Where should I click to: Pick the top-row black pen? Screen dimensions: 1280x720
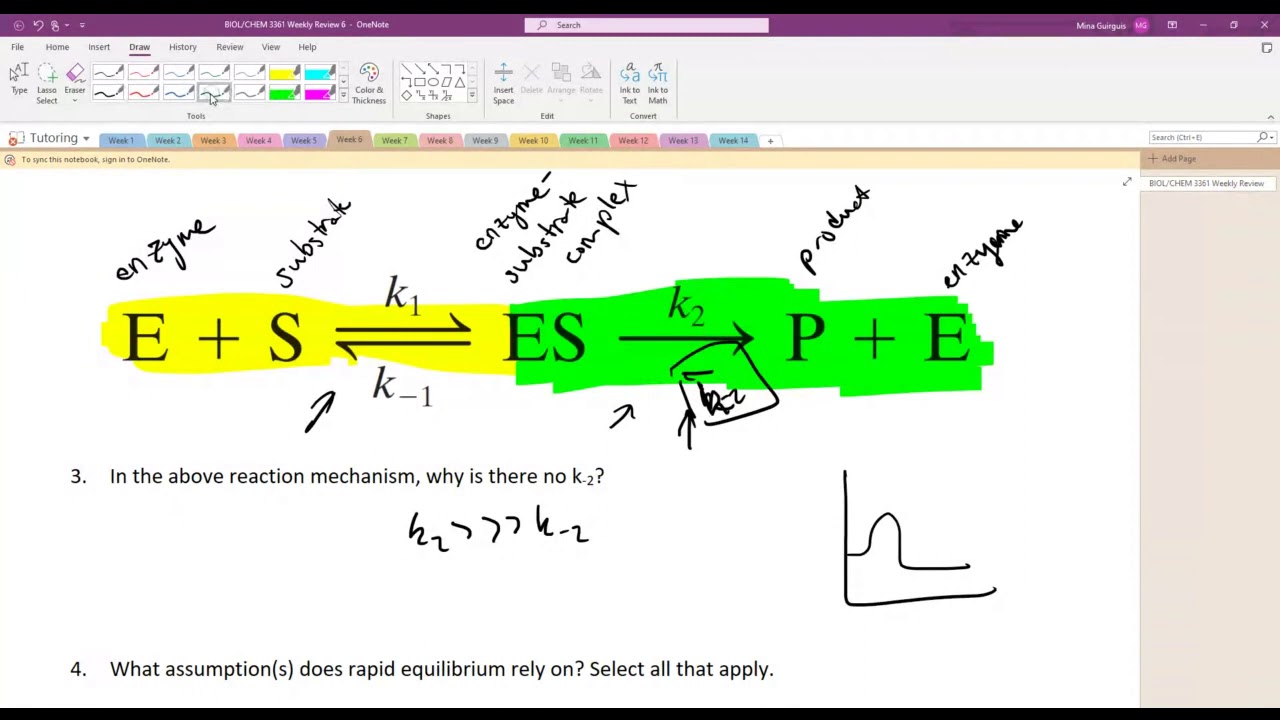(x=108, y=73)
